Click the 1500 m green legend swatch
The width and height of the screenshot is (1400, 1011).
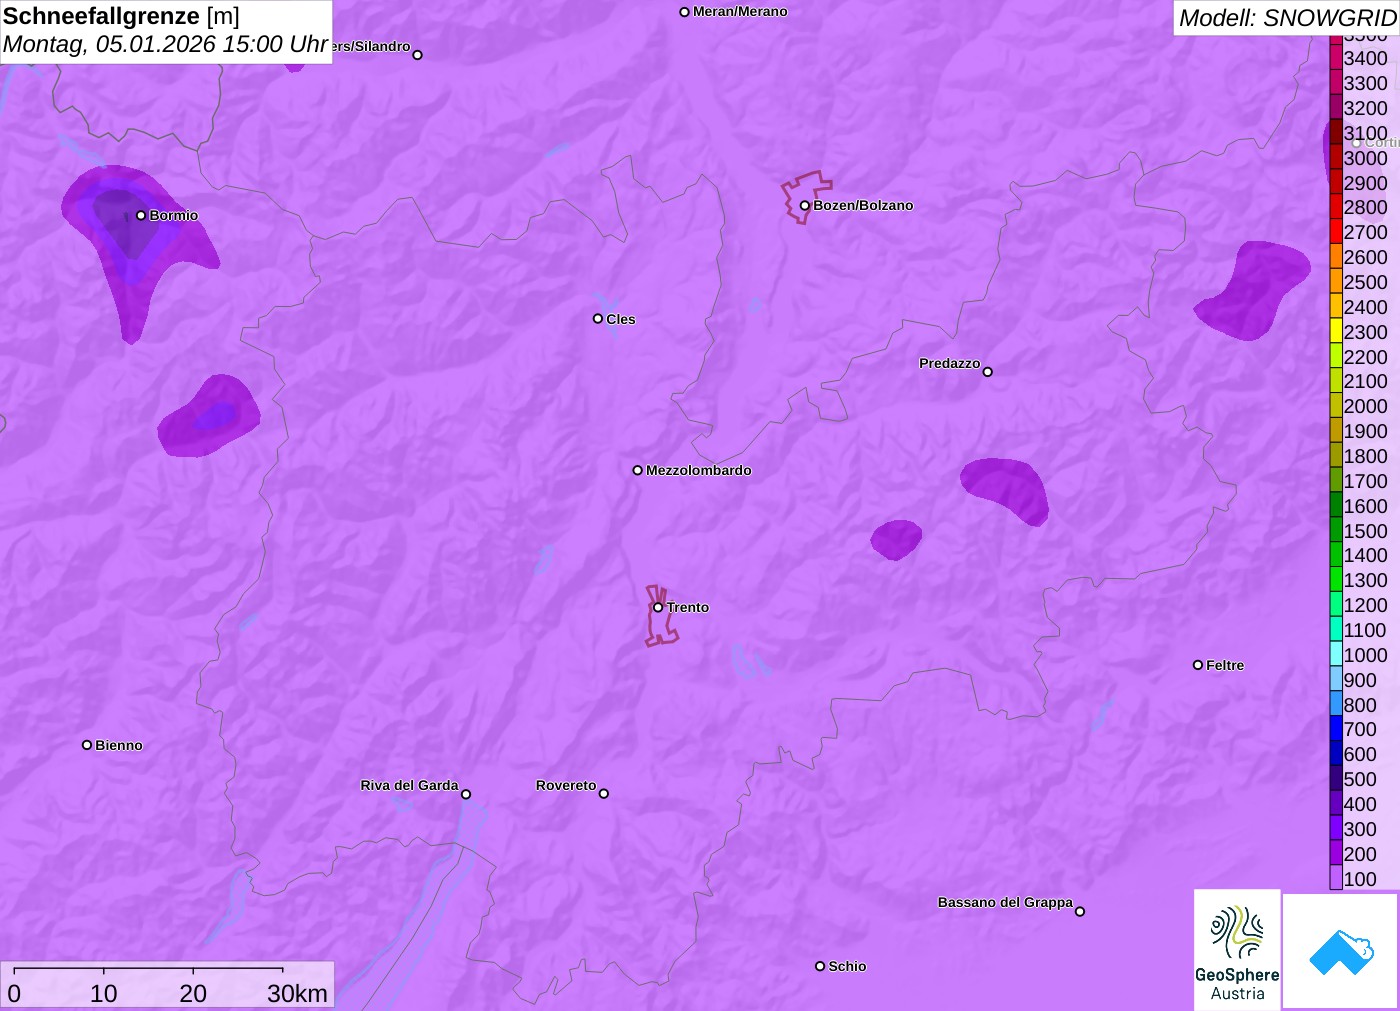tap(1336, 530)
